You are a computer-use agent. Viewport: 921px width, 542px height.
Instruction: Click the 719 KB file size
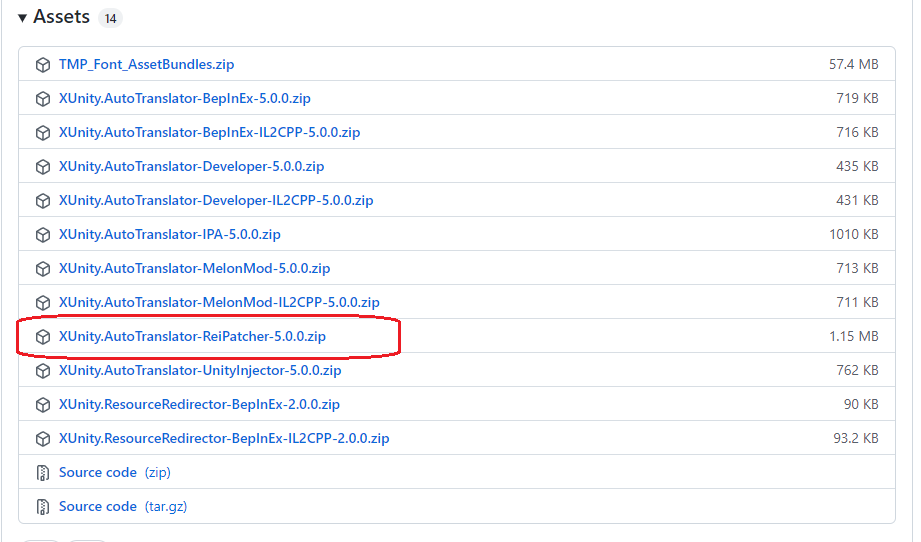[858, 99]
